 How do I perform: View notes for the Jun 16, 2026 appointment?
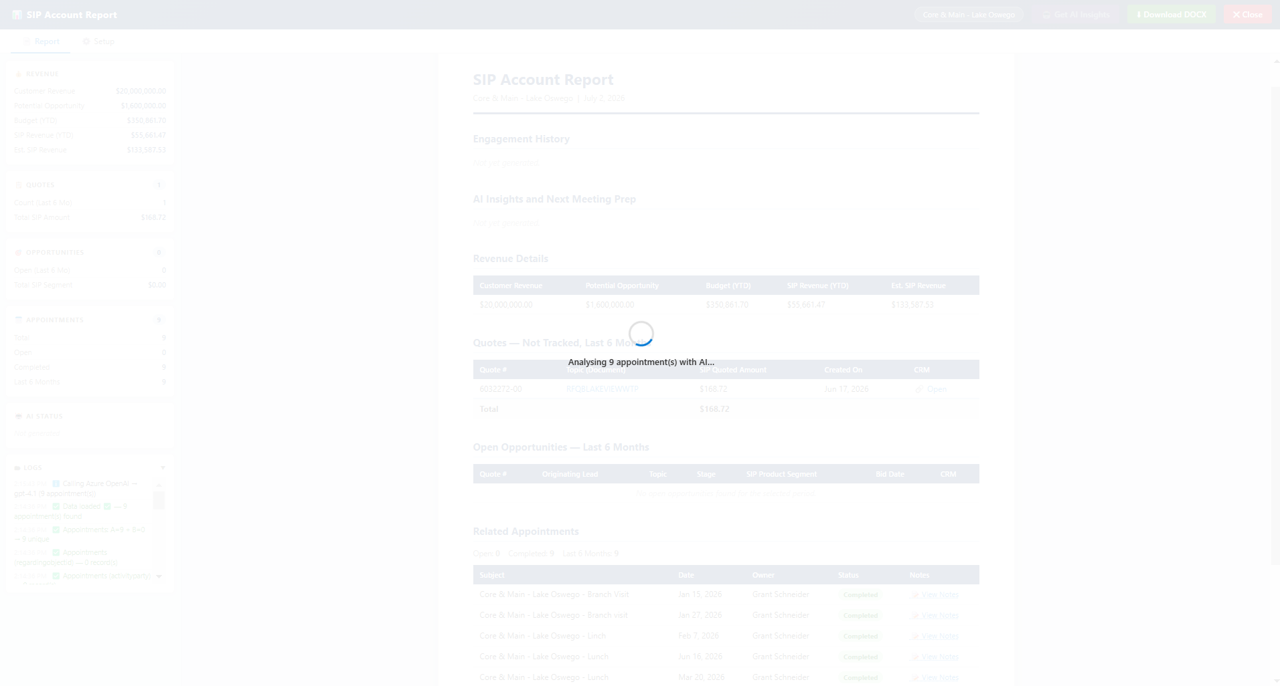click(935, 657)
